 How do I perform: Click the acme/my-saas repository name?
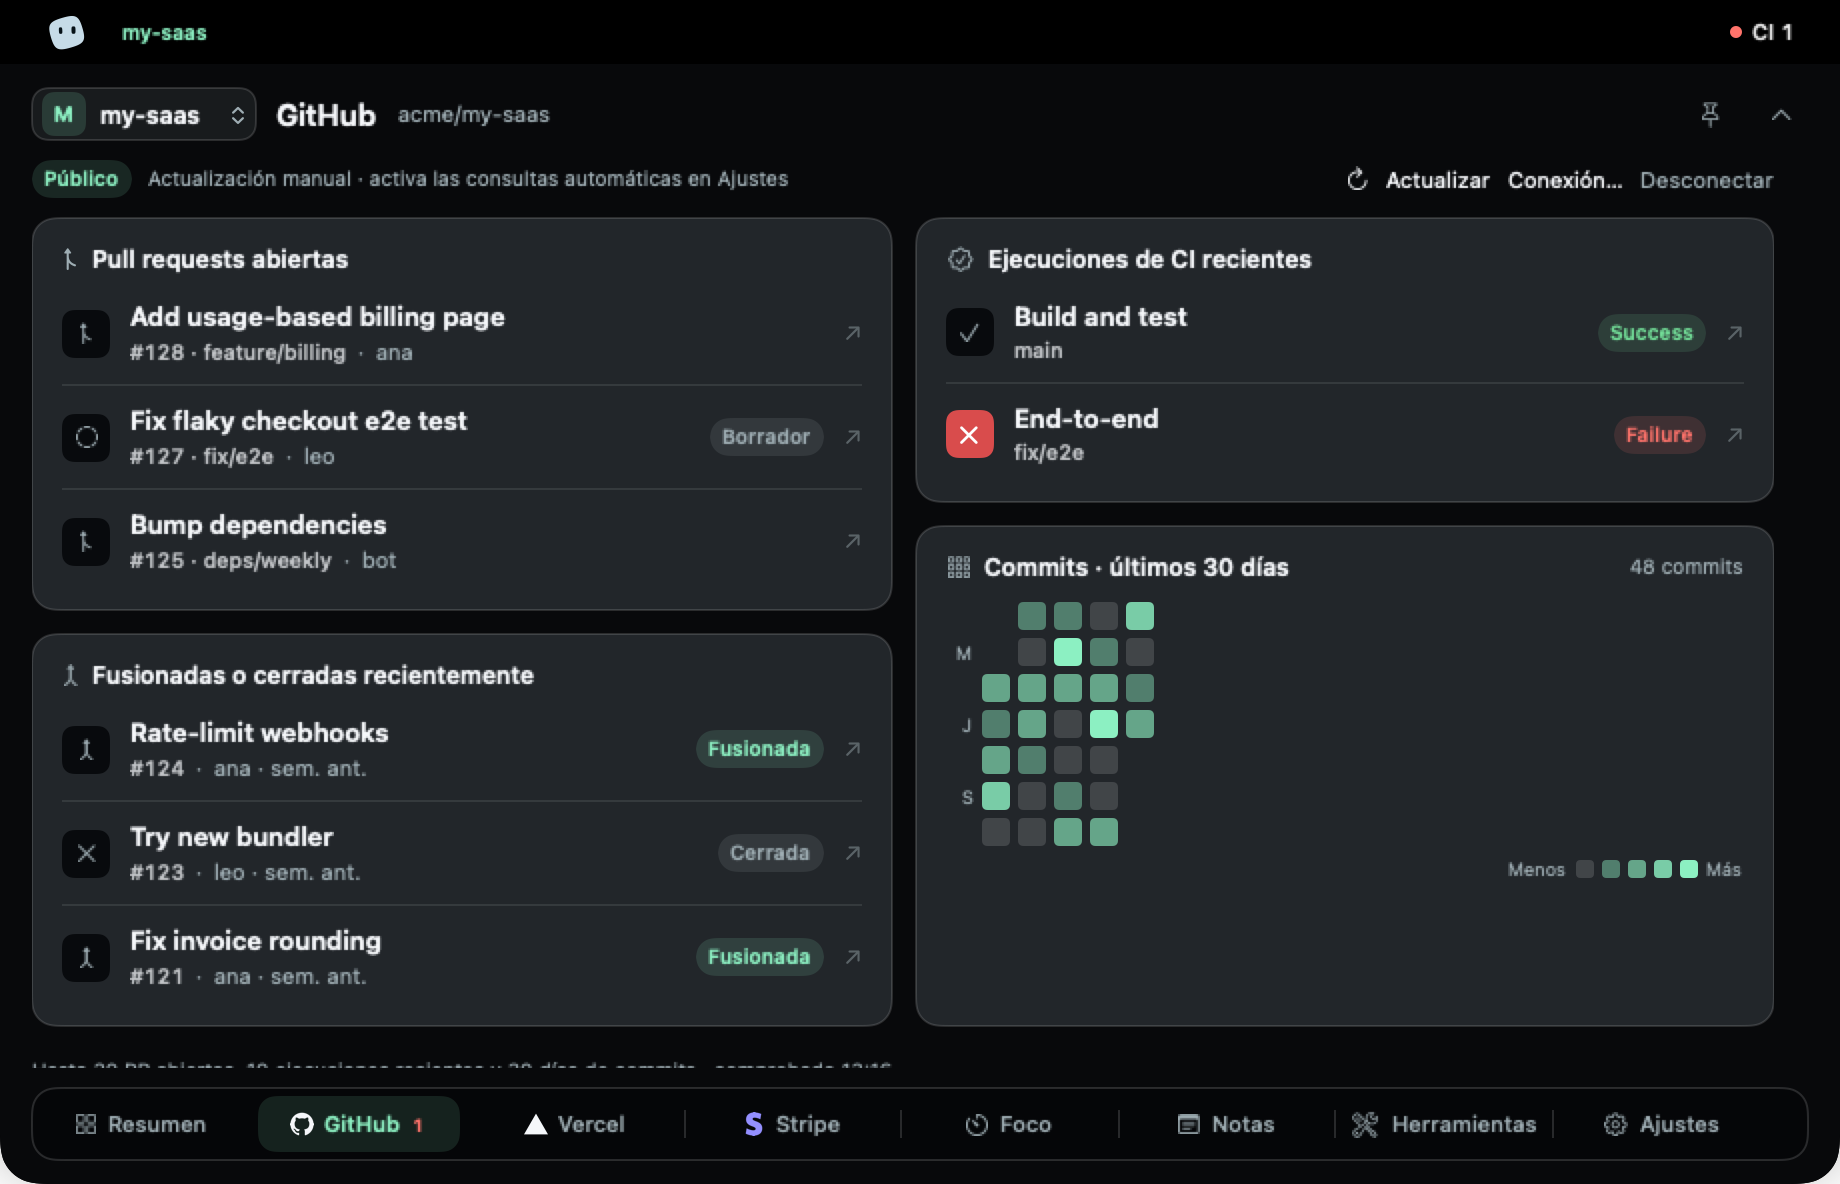click(474, 115)
